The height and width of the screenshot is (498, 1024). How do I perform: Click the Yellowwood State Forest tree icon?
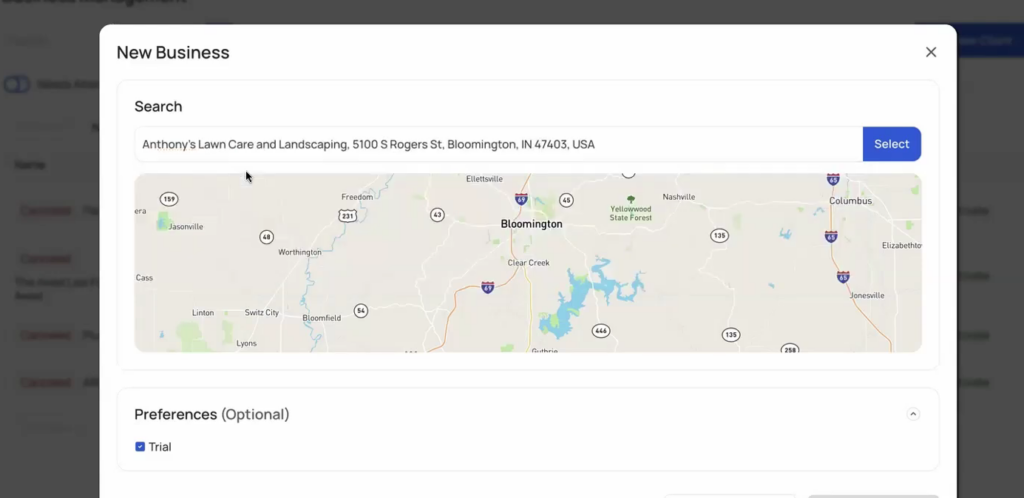[630, 200]
